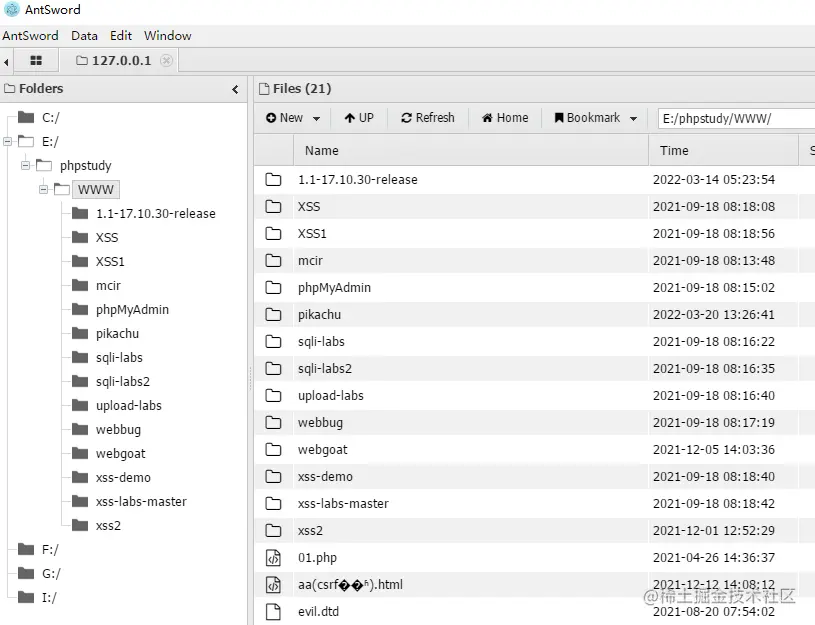
Task: Collapse the phpstudy tree node
Action: (25, 165)
